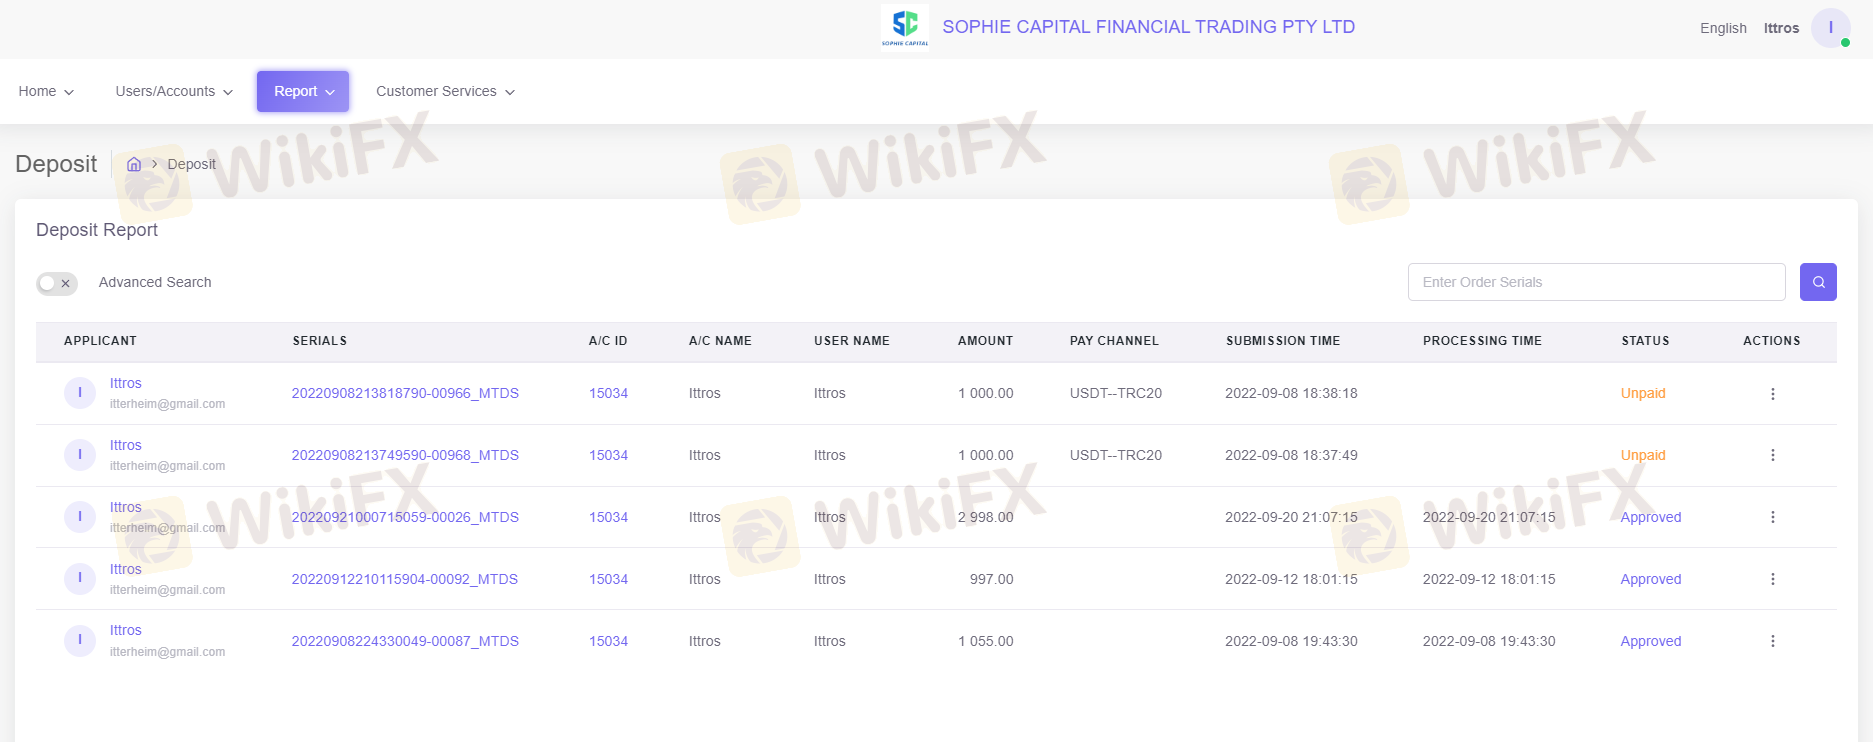The width and height of the screenshot is (1873, 742).
Task: Open actions menu for serial ending 00087_MTDS
Action: click(x=1772, y=641)
